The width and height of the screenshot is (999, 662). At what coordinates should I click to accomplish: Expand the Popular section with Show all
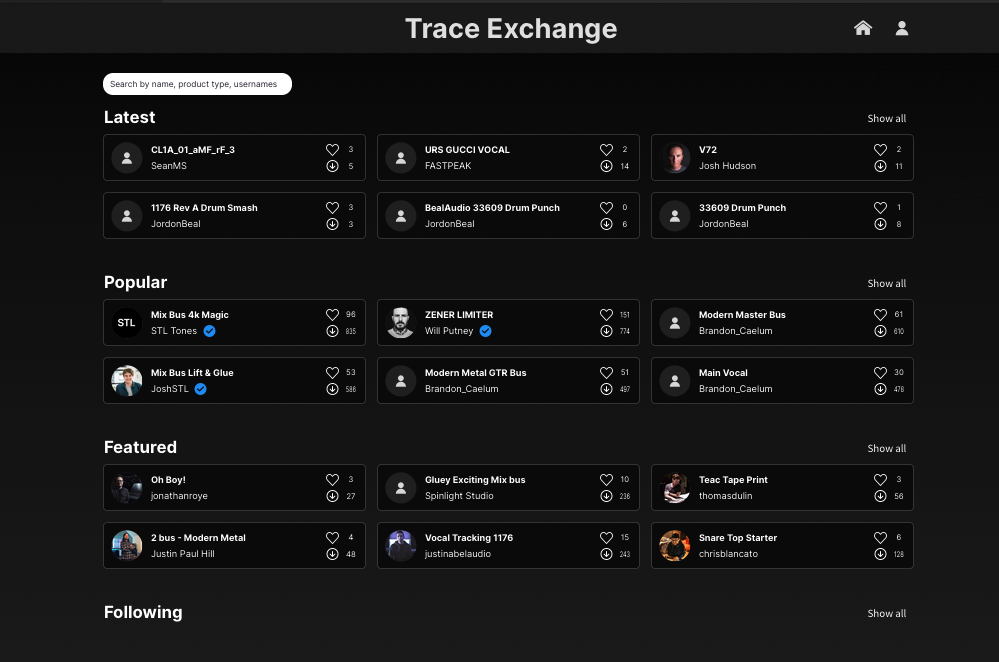(x=886, y=284)
